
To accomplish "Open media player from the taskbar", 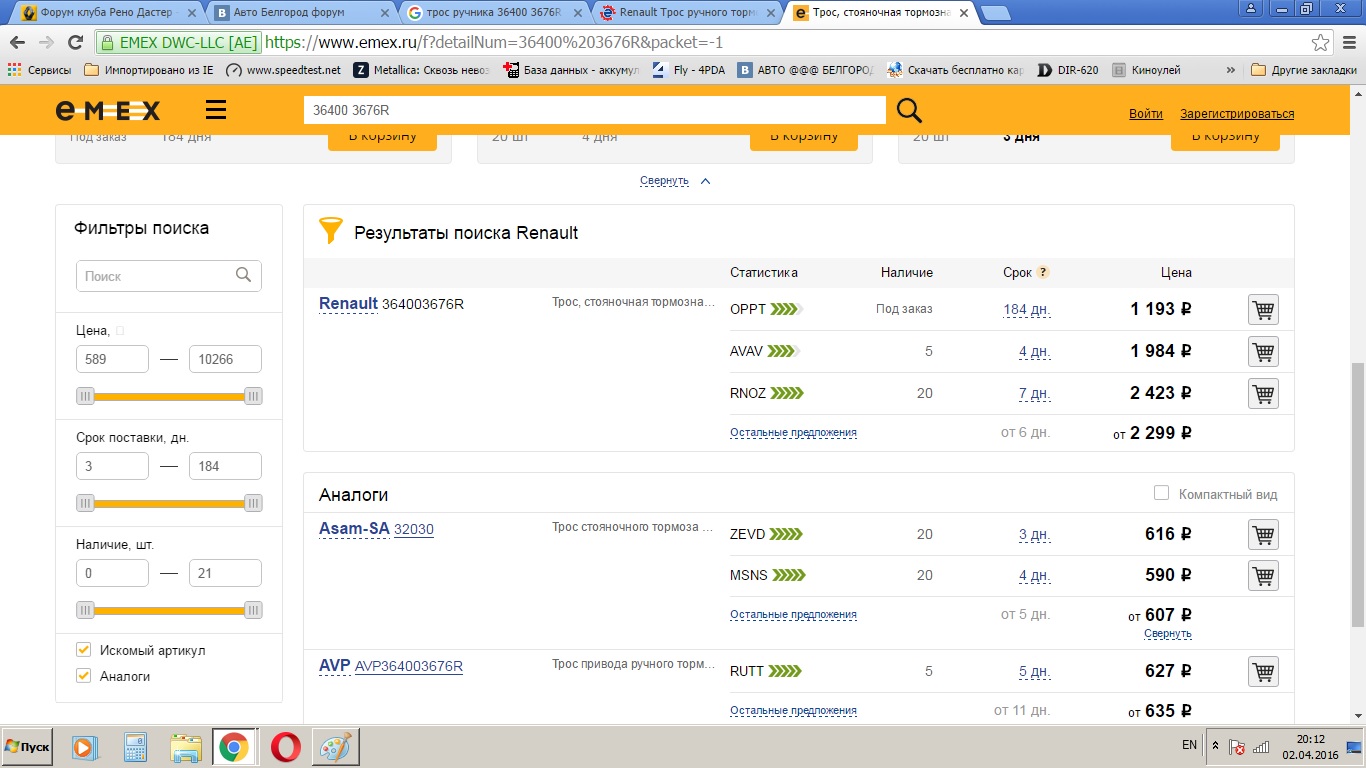I will coord(85,747).
